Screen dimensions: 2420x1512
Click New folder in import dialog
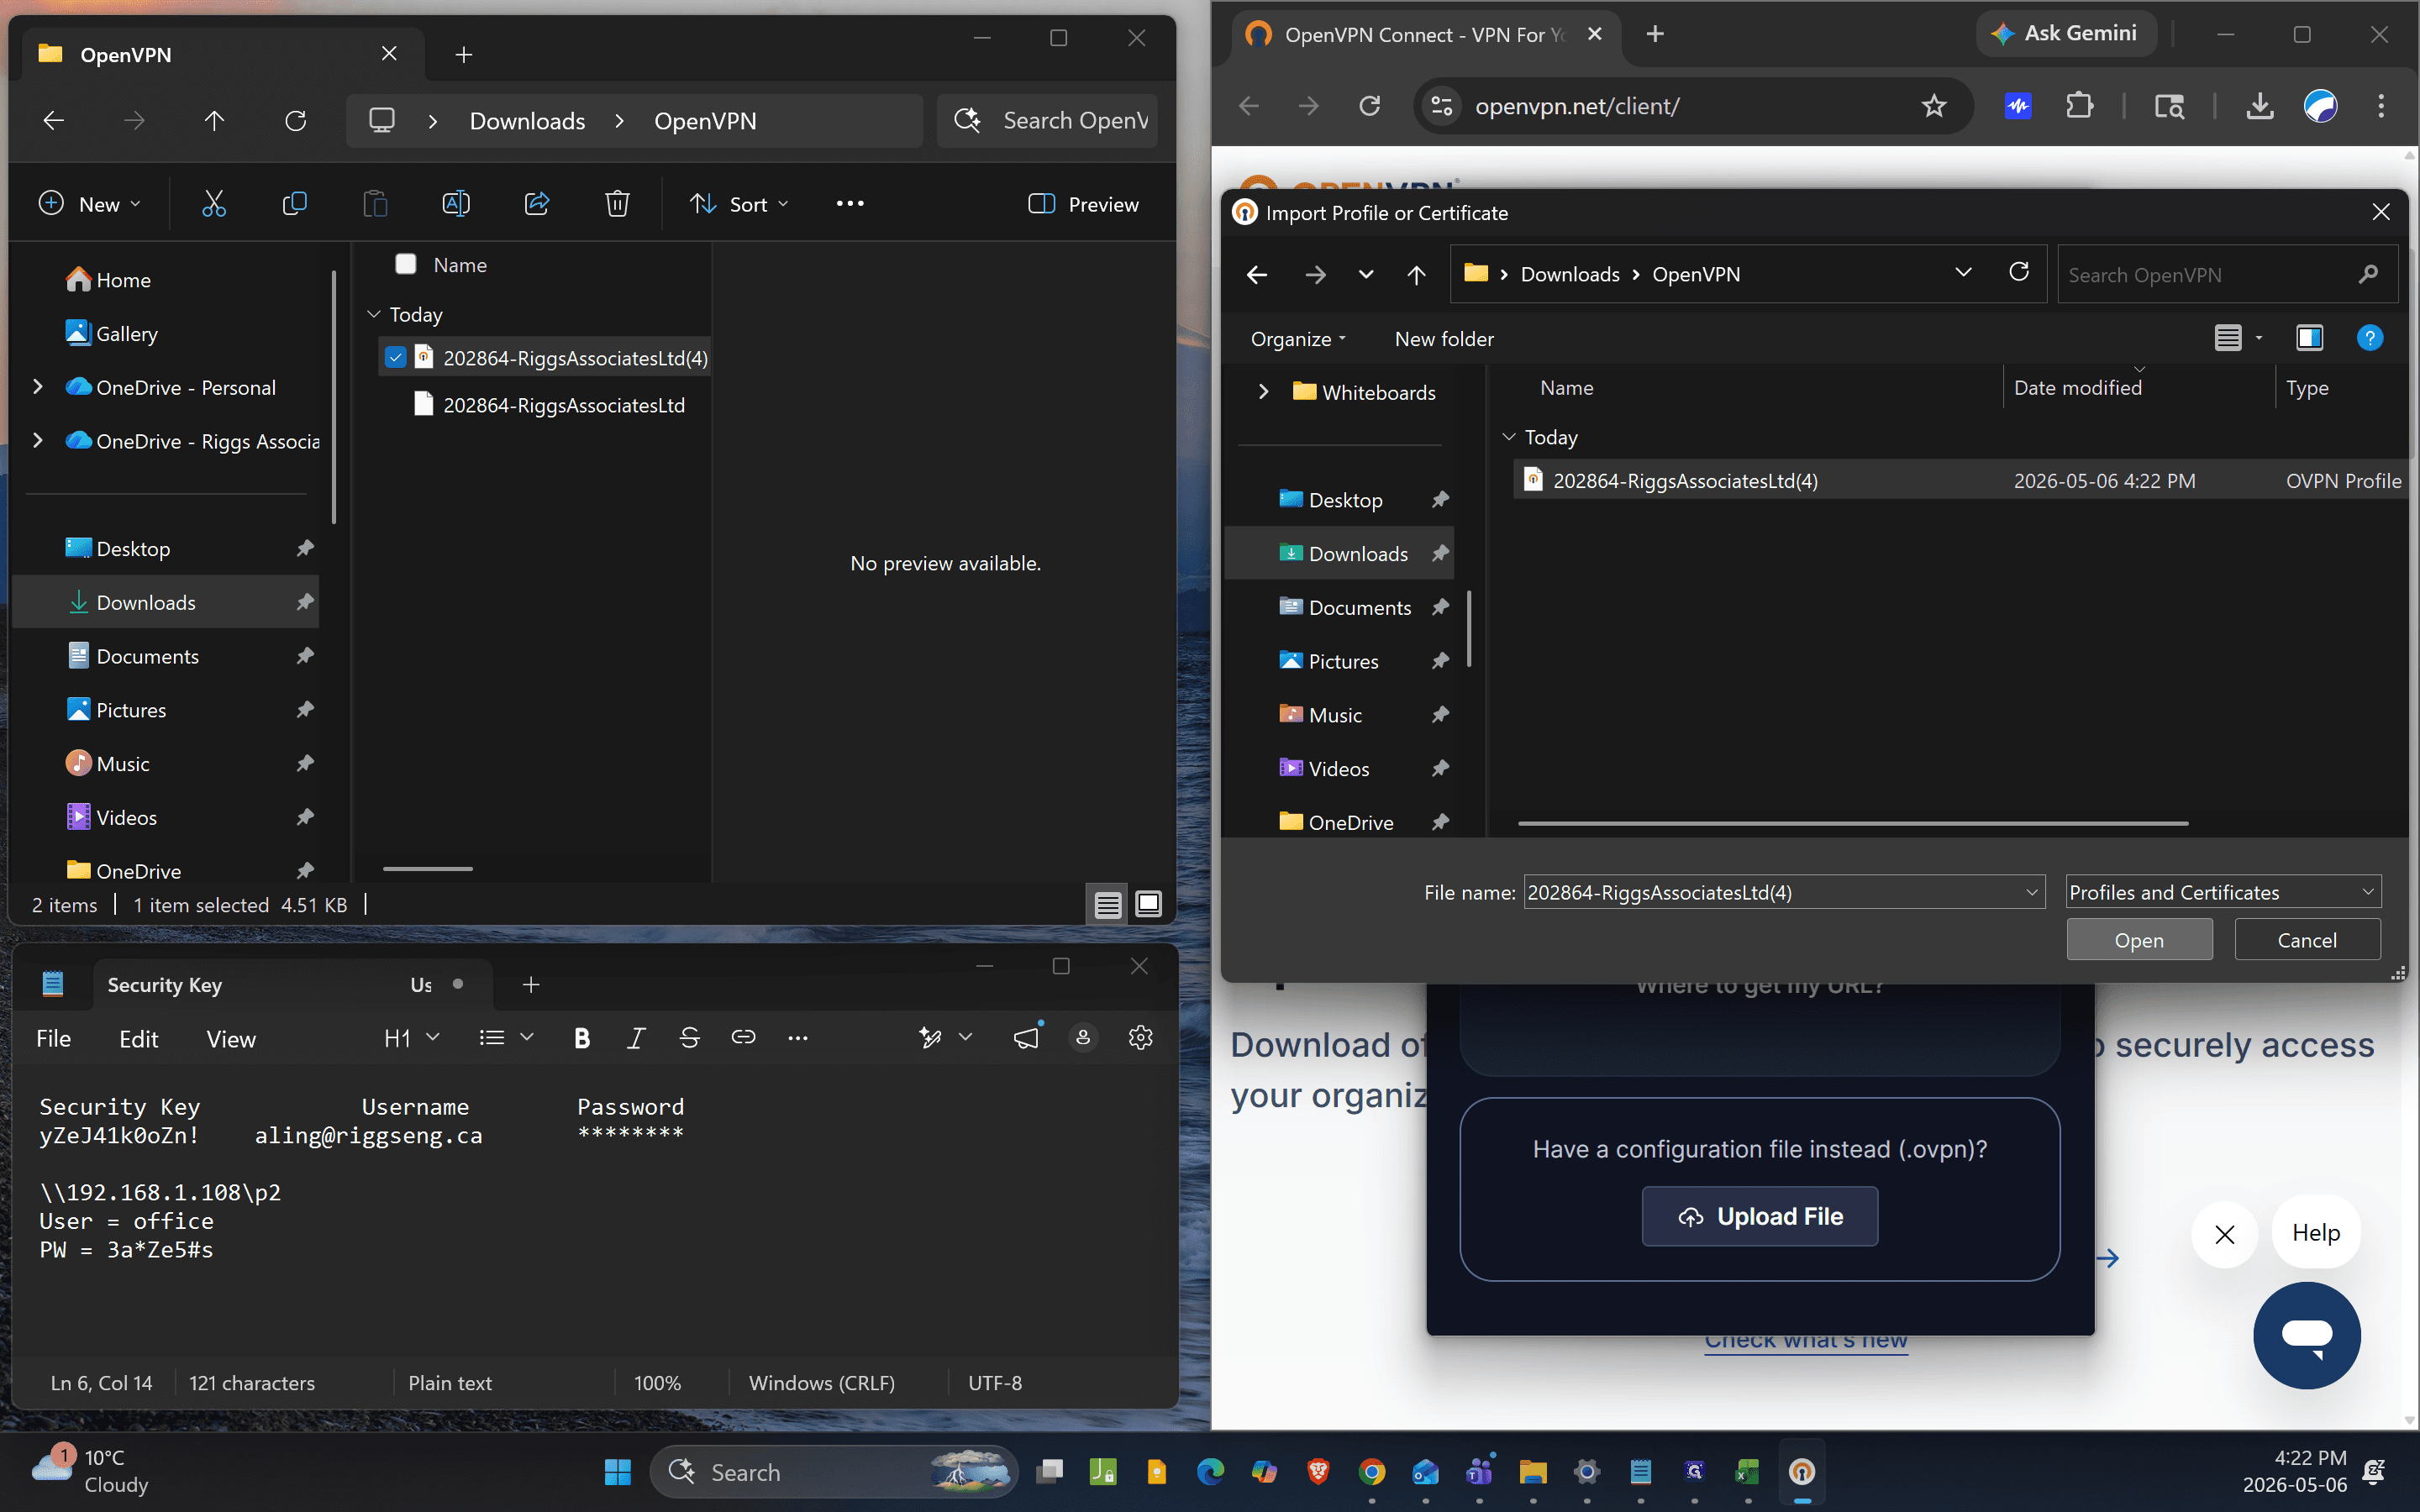click(x=1444, y=339)
